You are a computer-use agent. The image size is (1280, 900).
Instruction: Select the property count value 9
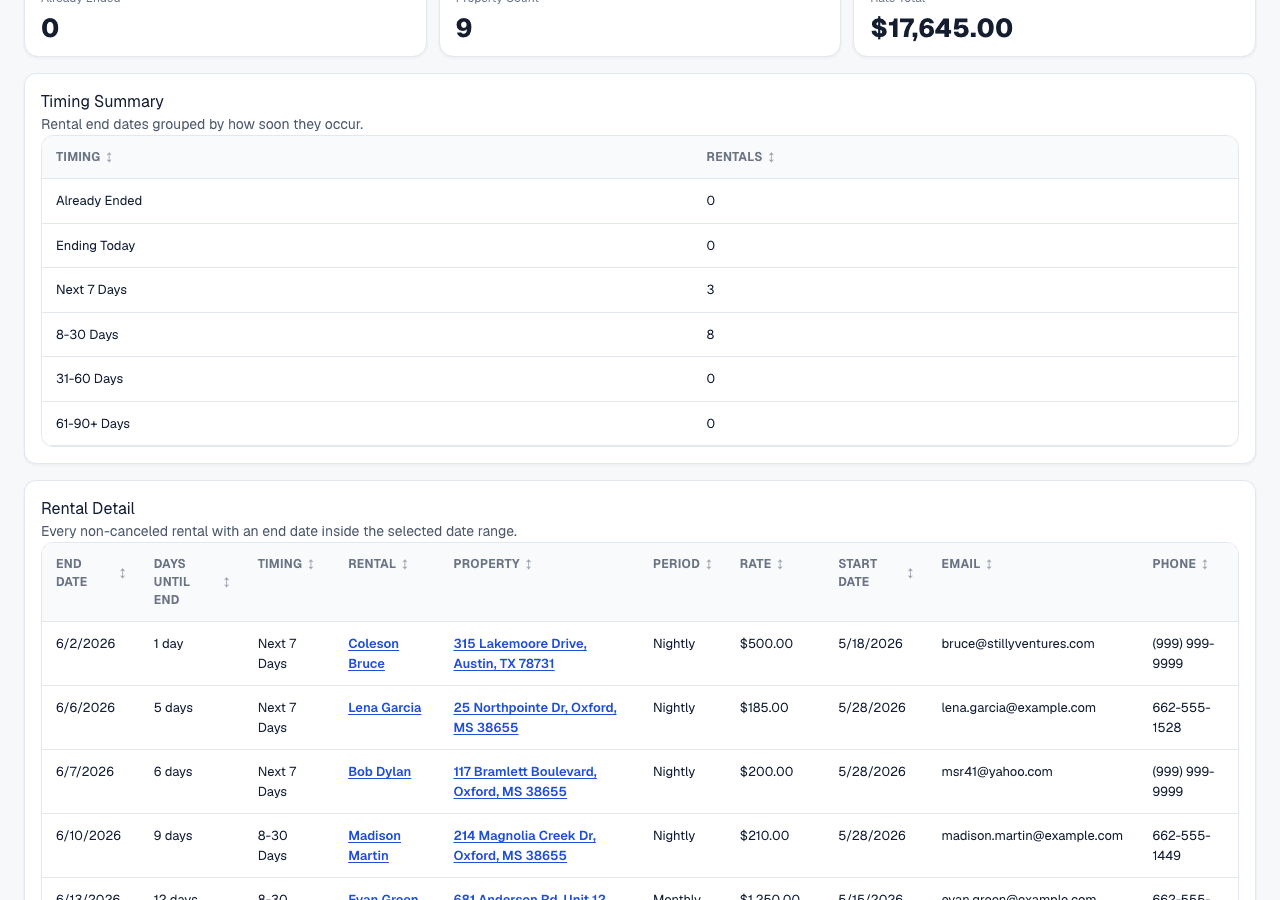click(x=464, y=28)
